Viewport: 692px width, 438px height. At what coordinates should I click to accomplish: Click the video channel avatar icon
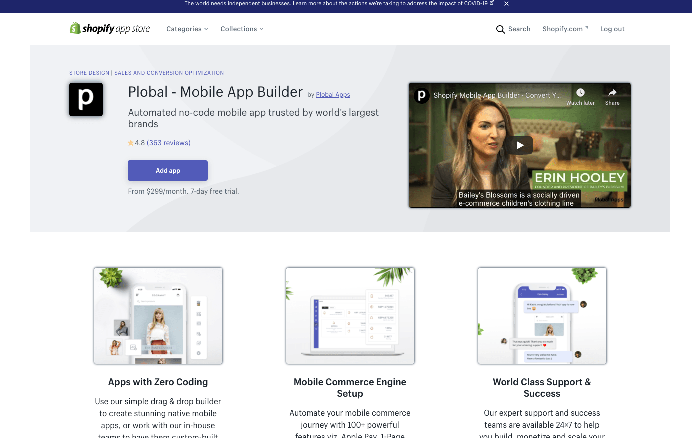[421, 95]
